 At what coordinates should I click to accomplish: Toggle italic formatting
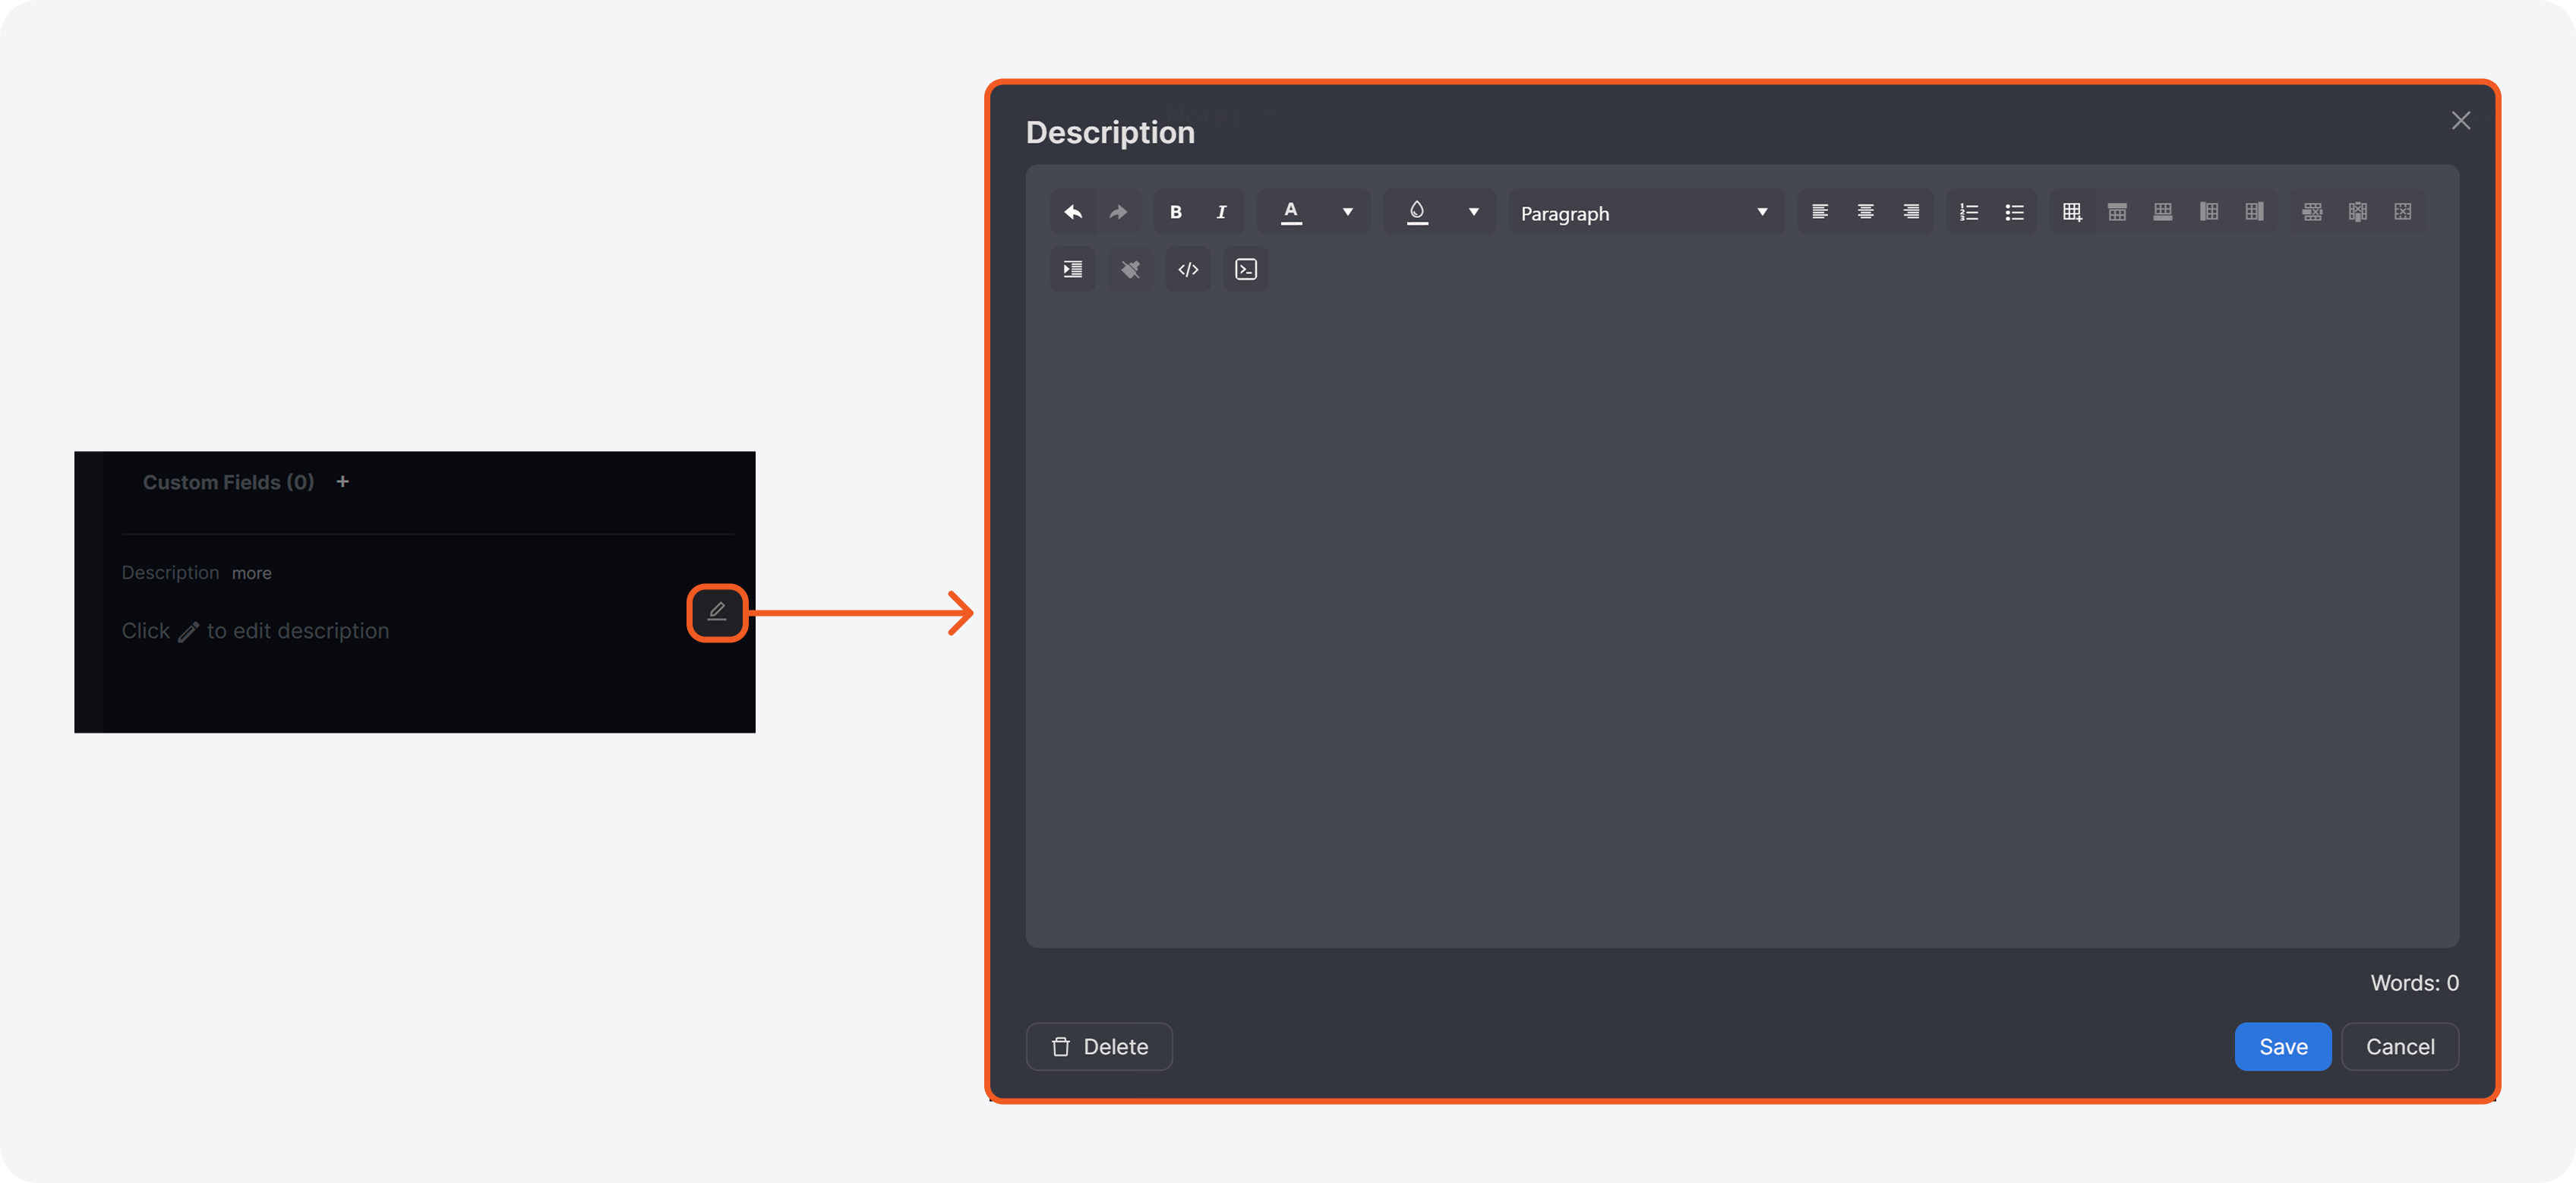click(1221, 212)
